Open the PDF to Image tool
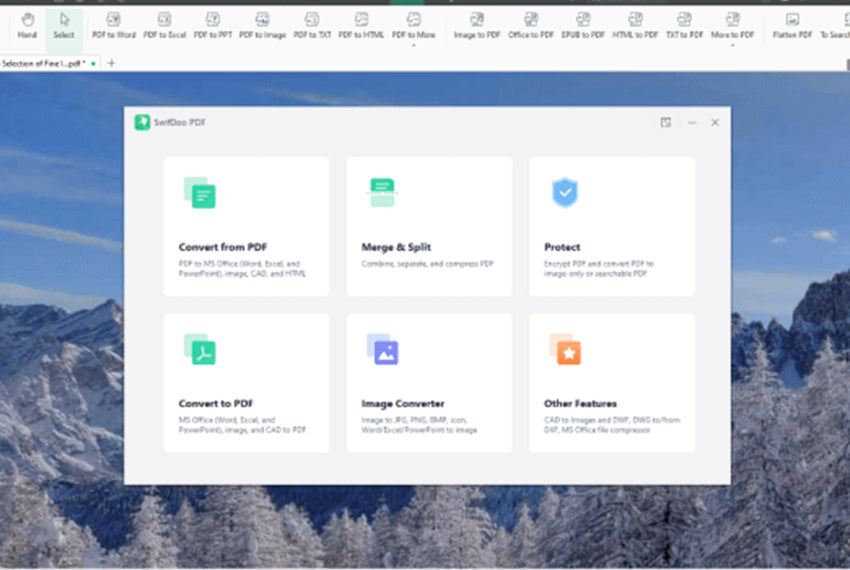The width and height of the screenshot is (850, 570). pyautogui.click(x=262, y=25)
